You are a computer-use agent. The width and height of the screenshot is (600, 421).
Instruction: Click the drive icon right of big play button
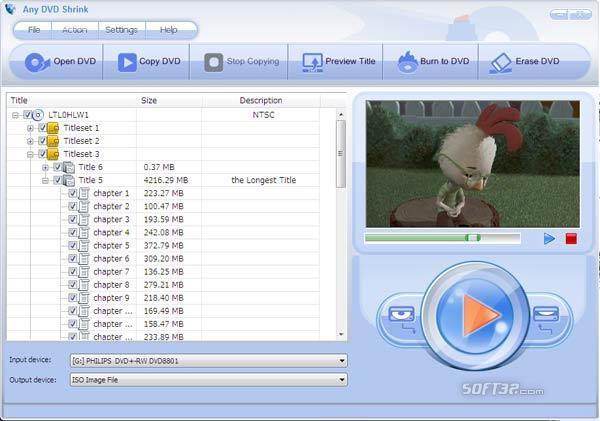tap(546, 315)
